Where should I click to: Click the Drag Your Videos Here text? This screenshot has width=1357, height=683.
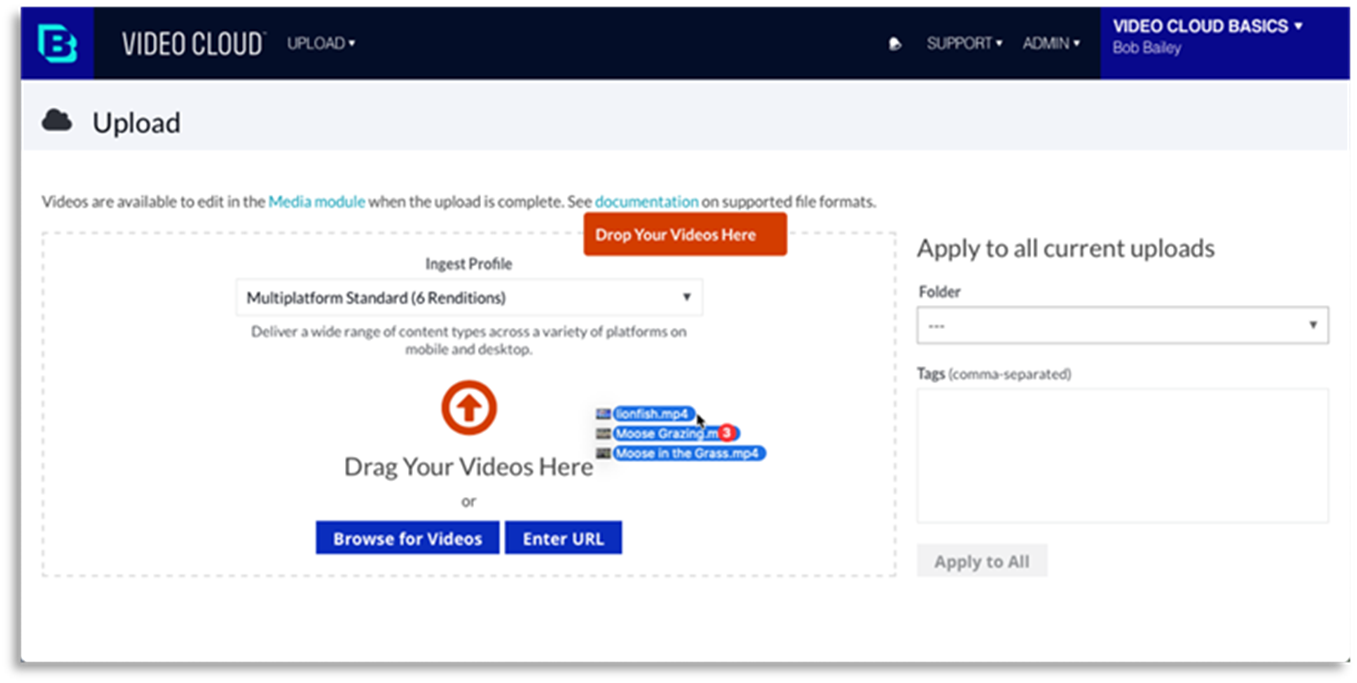468,467
